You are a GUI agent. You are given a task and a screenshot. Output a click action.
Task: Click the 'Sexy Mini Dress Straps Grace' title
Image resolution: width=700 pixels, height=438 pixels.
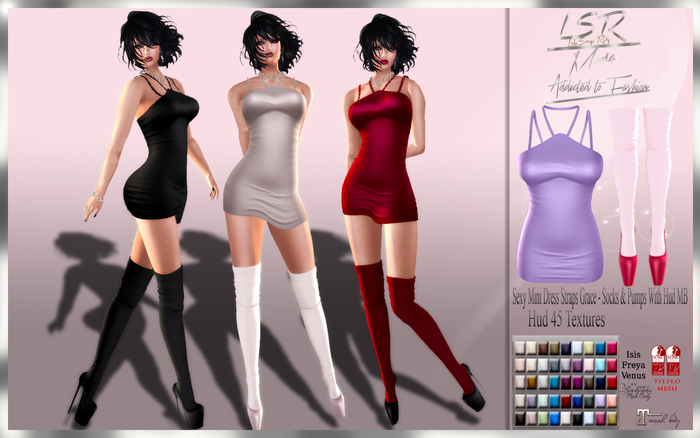556,298
